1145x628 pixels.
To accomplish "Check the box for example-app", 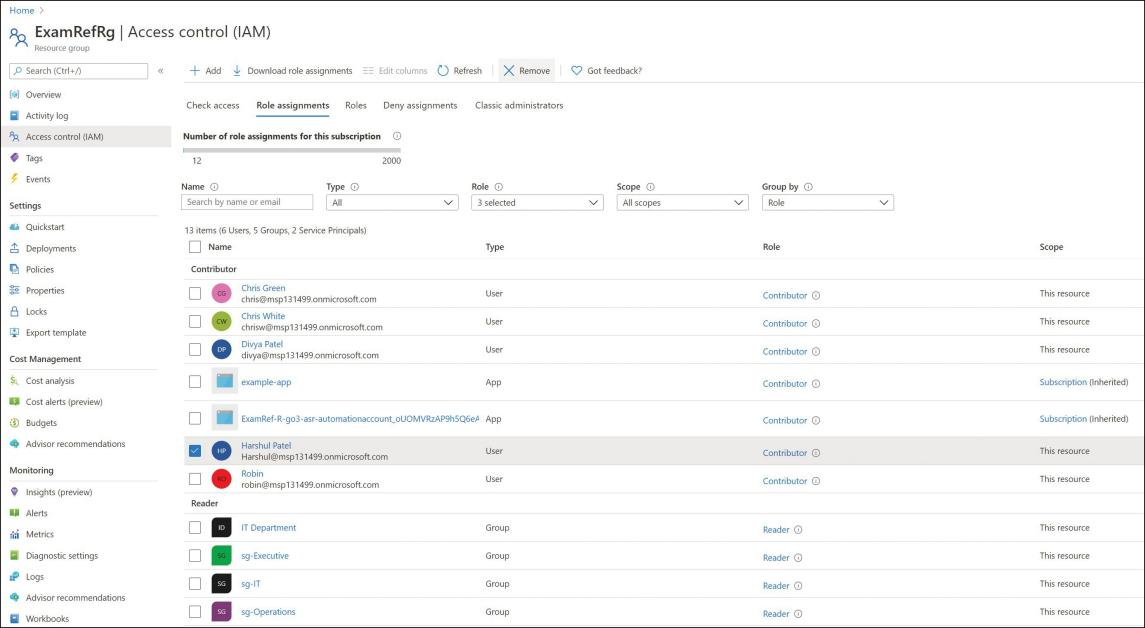I will [195, 382].
